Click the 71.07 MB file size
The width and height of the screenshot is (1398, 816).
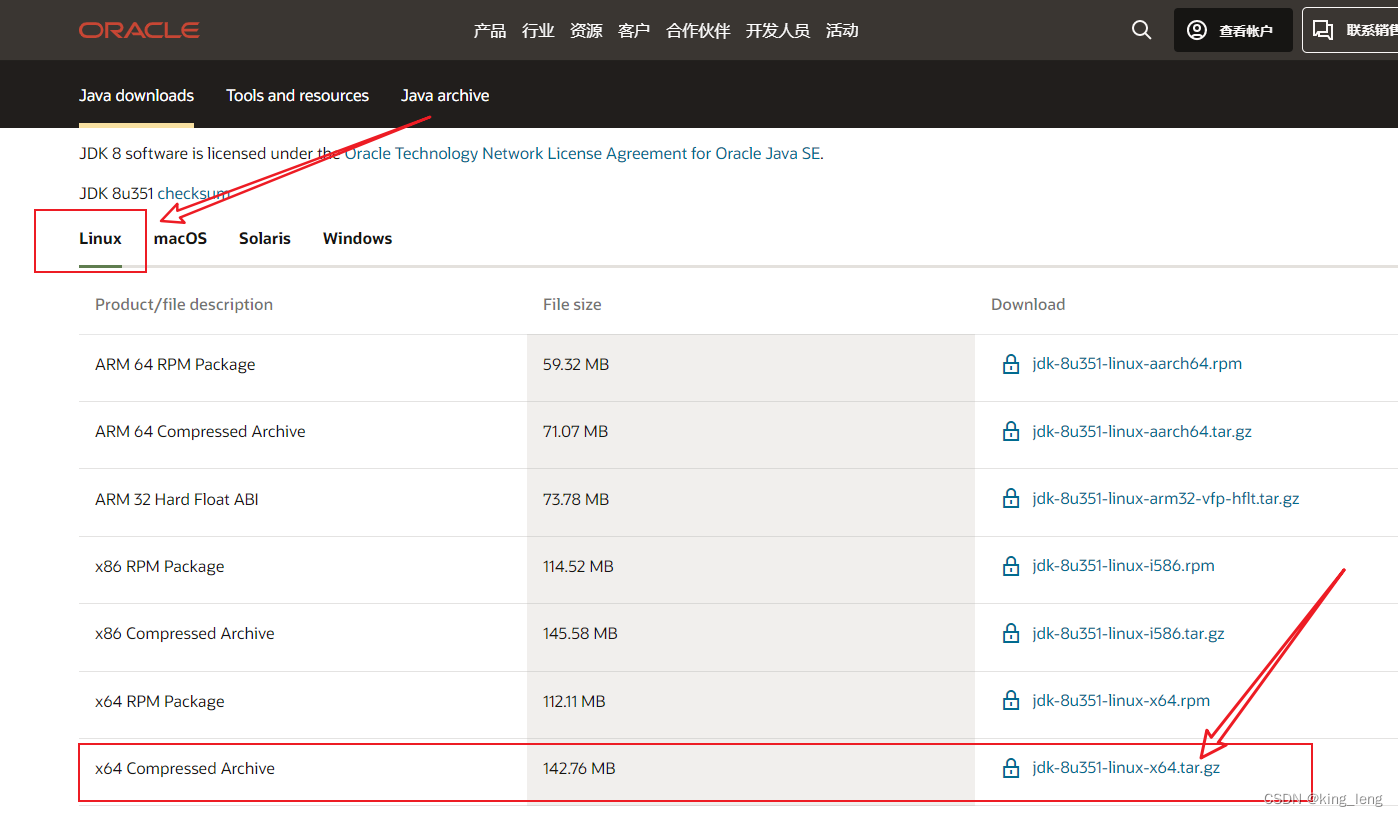575,431
